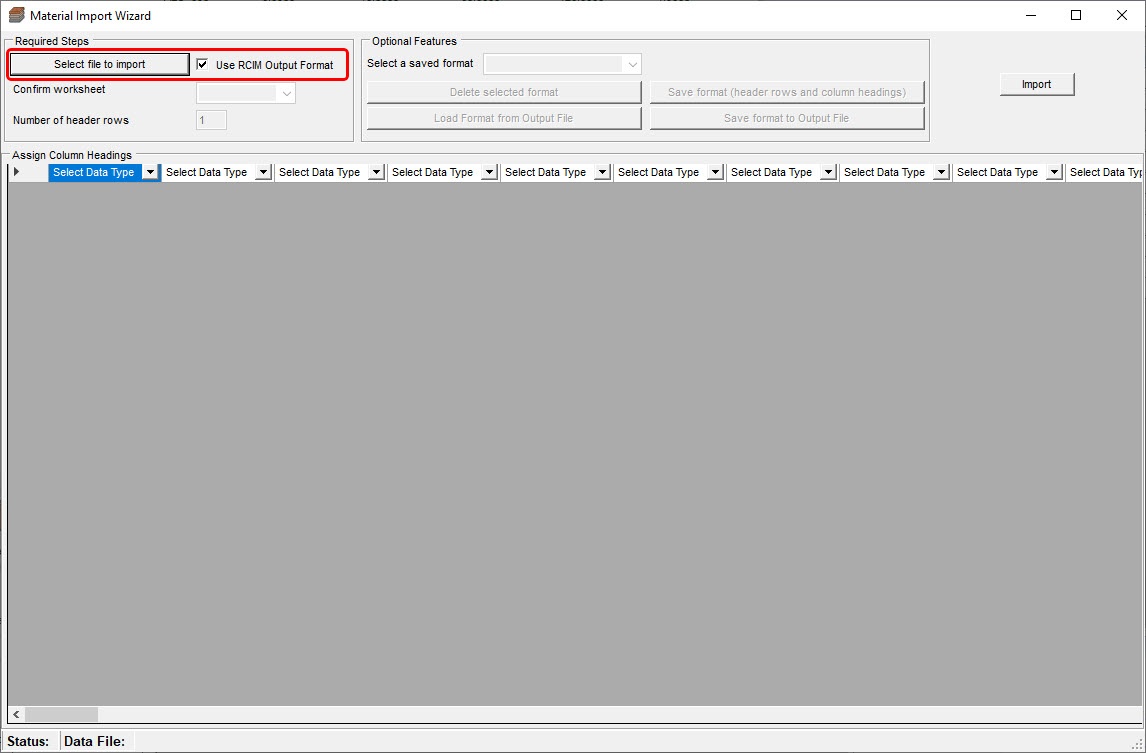Open the second column's Select Data Type dropdown

click(x=264, y=171)
